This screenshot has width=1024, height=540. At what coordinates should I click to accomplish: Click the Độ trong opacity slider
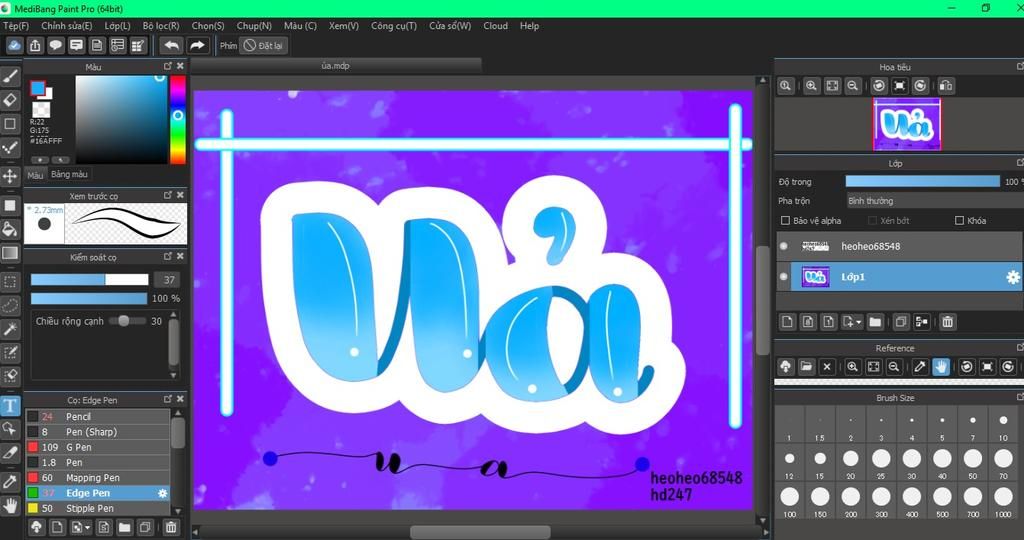(x=922, y=182)
